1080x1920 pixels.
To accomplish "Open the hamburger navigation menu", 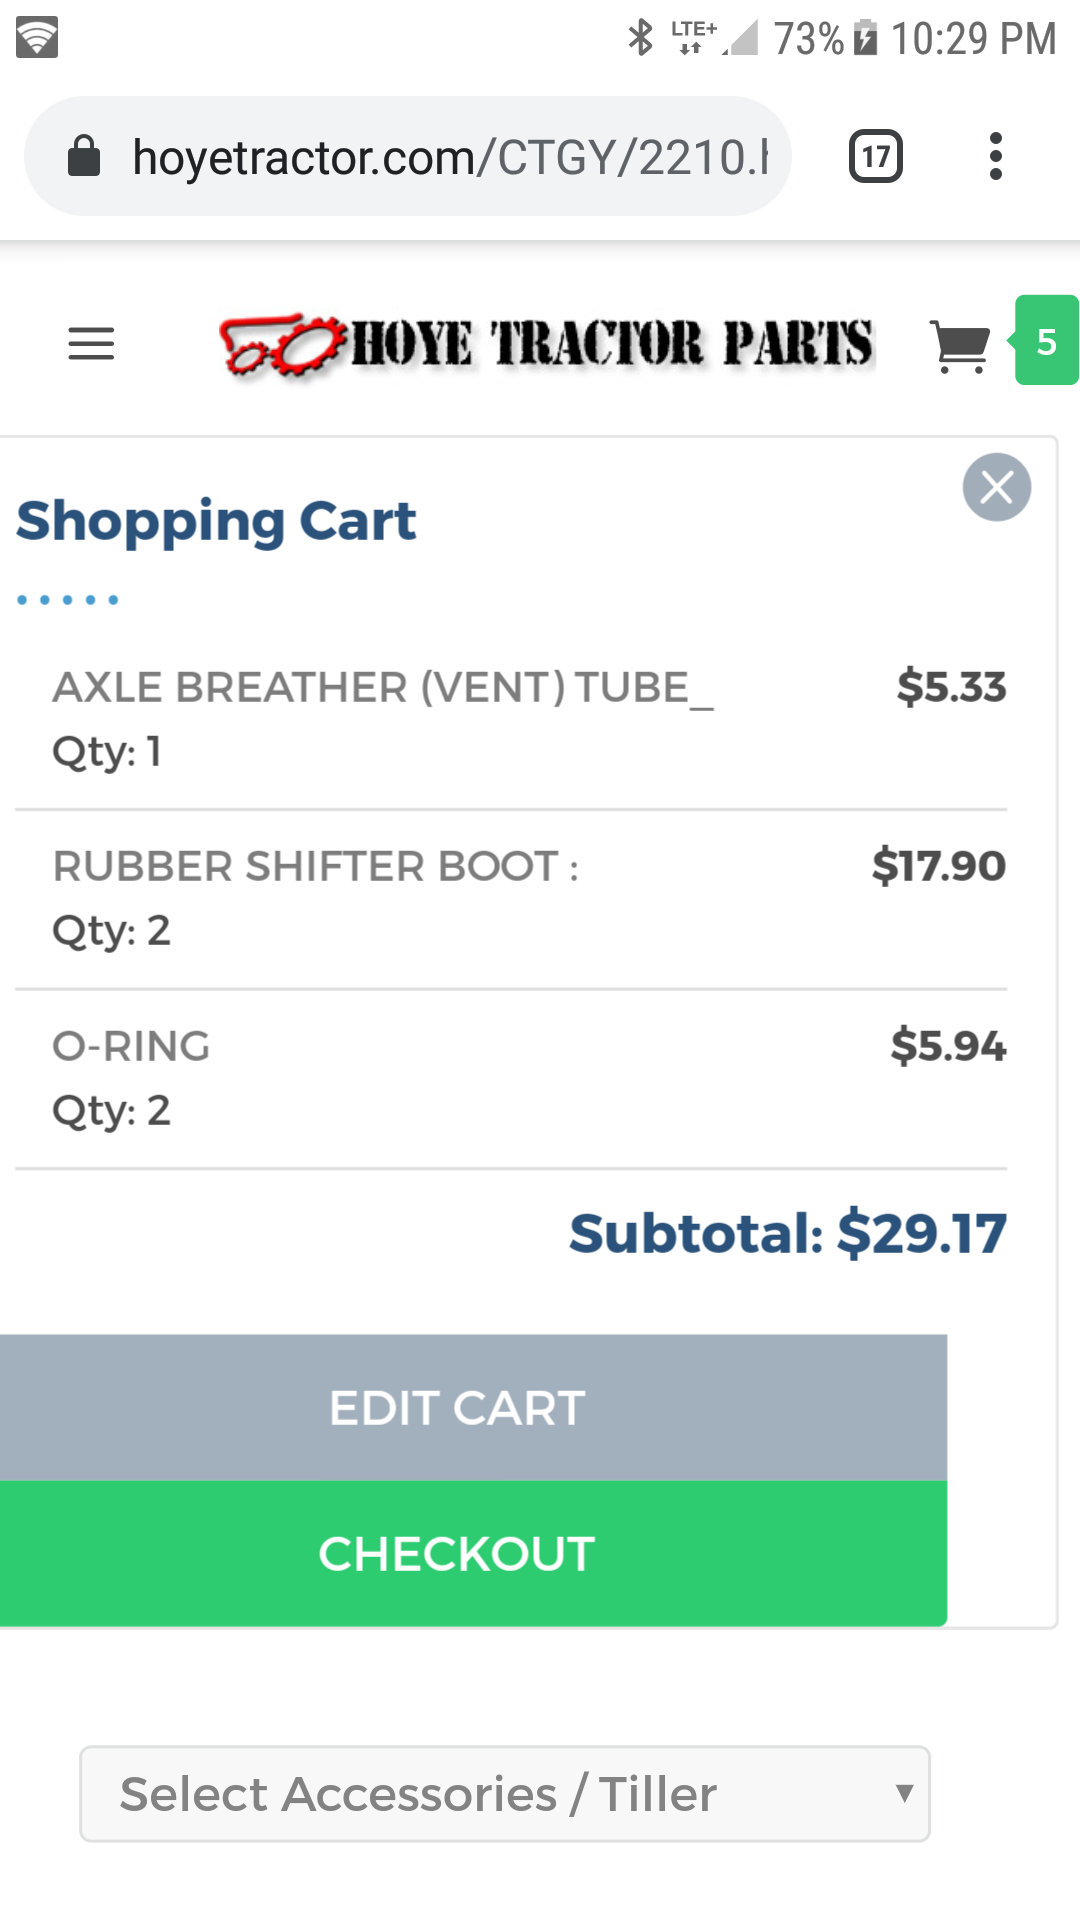I will [x=91, y=344].
